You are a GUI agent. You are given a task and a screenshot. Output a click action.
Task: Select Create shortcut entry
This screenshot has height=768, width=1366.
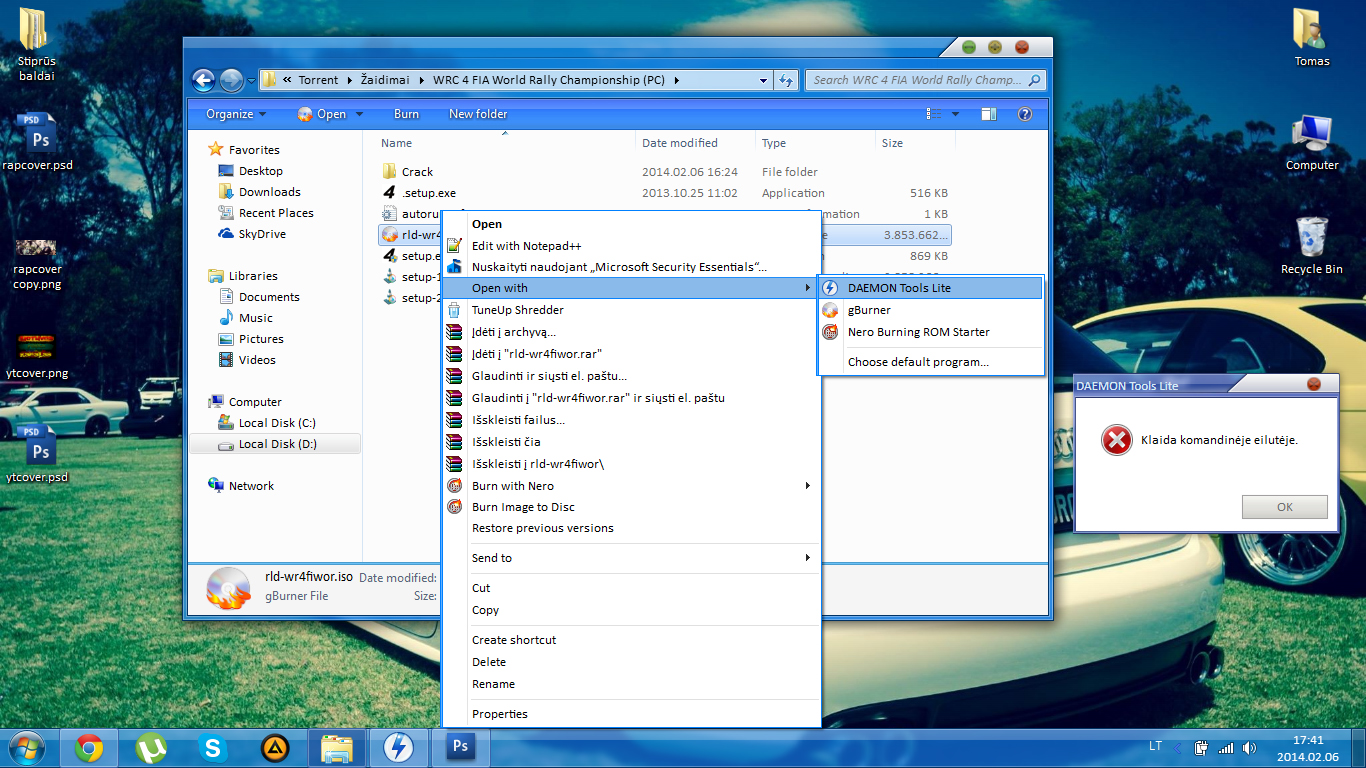click(630, 640)
